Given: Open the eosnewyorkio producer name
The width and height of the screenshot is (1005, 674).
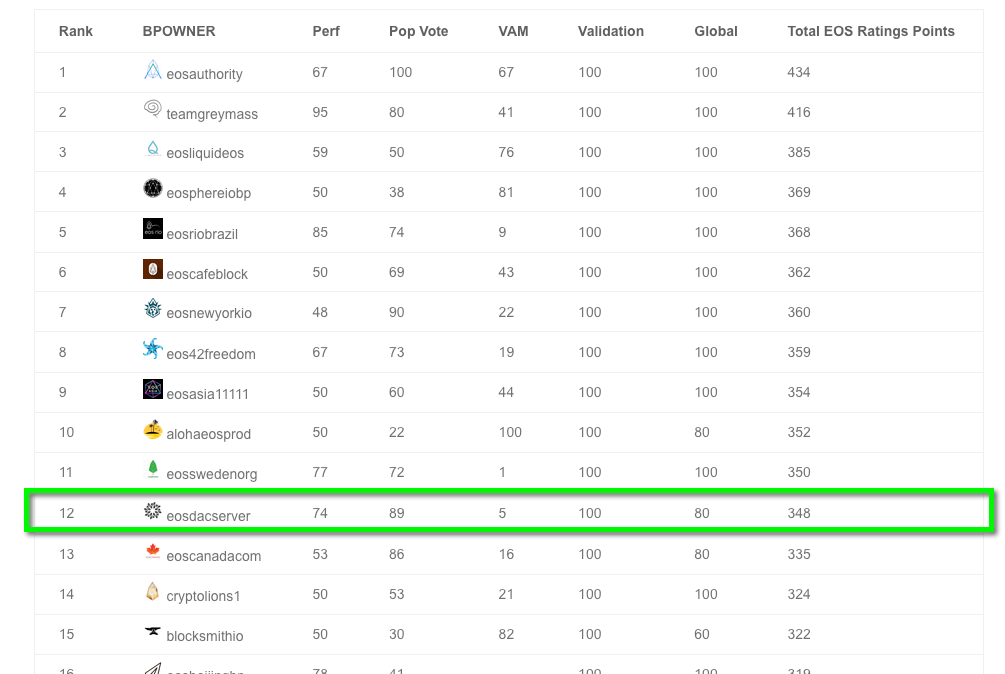Looking at the screenshot, I should coord(209,313).
